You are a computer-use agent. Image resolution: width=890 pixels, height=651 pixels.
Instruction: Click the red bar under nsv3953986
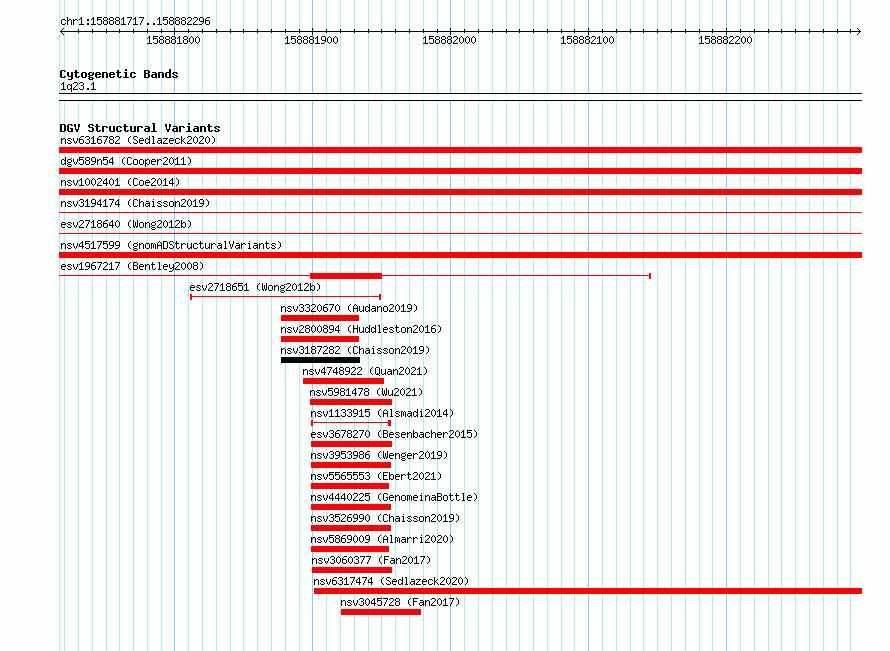click(x=351, y=465)
